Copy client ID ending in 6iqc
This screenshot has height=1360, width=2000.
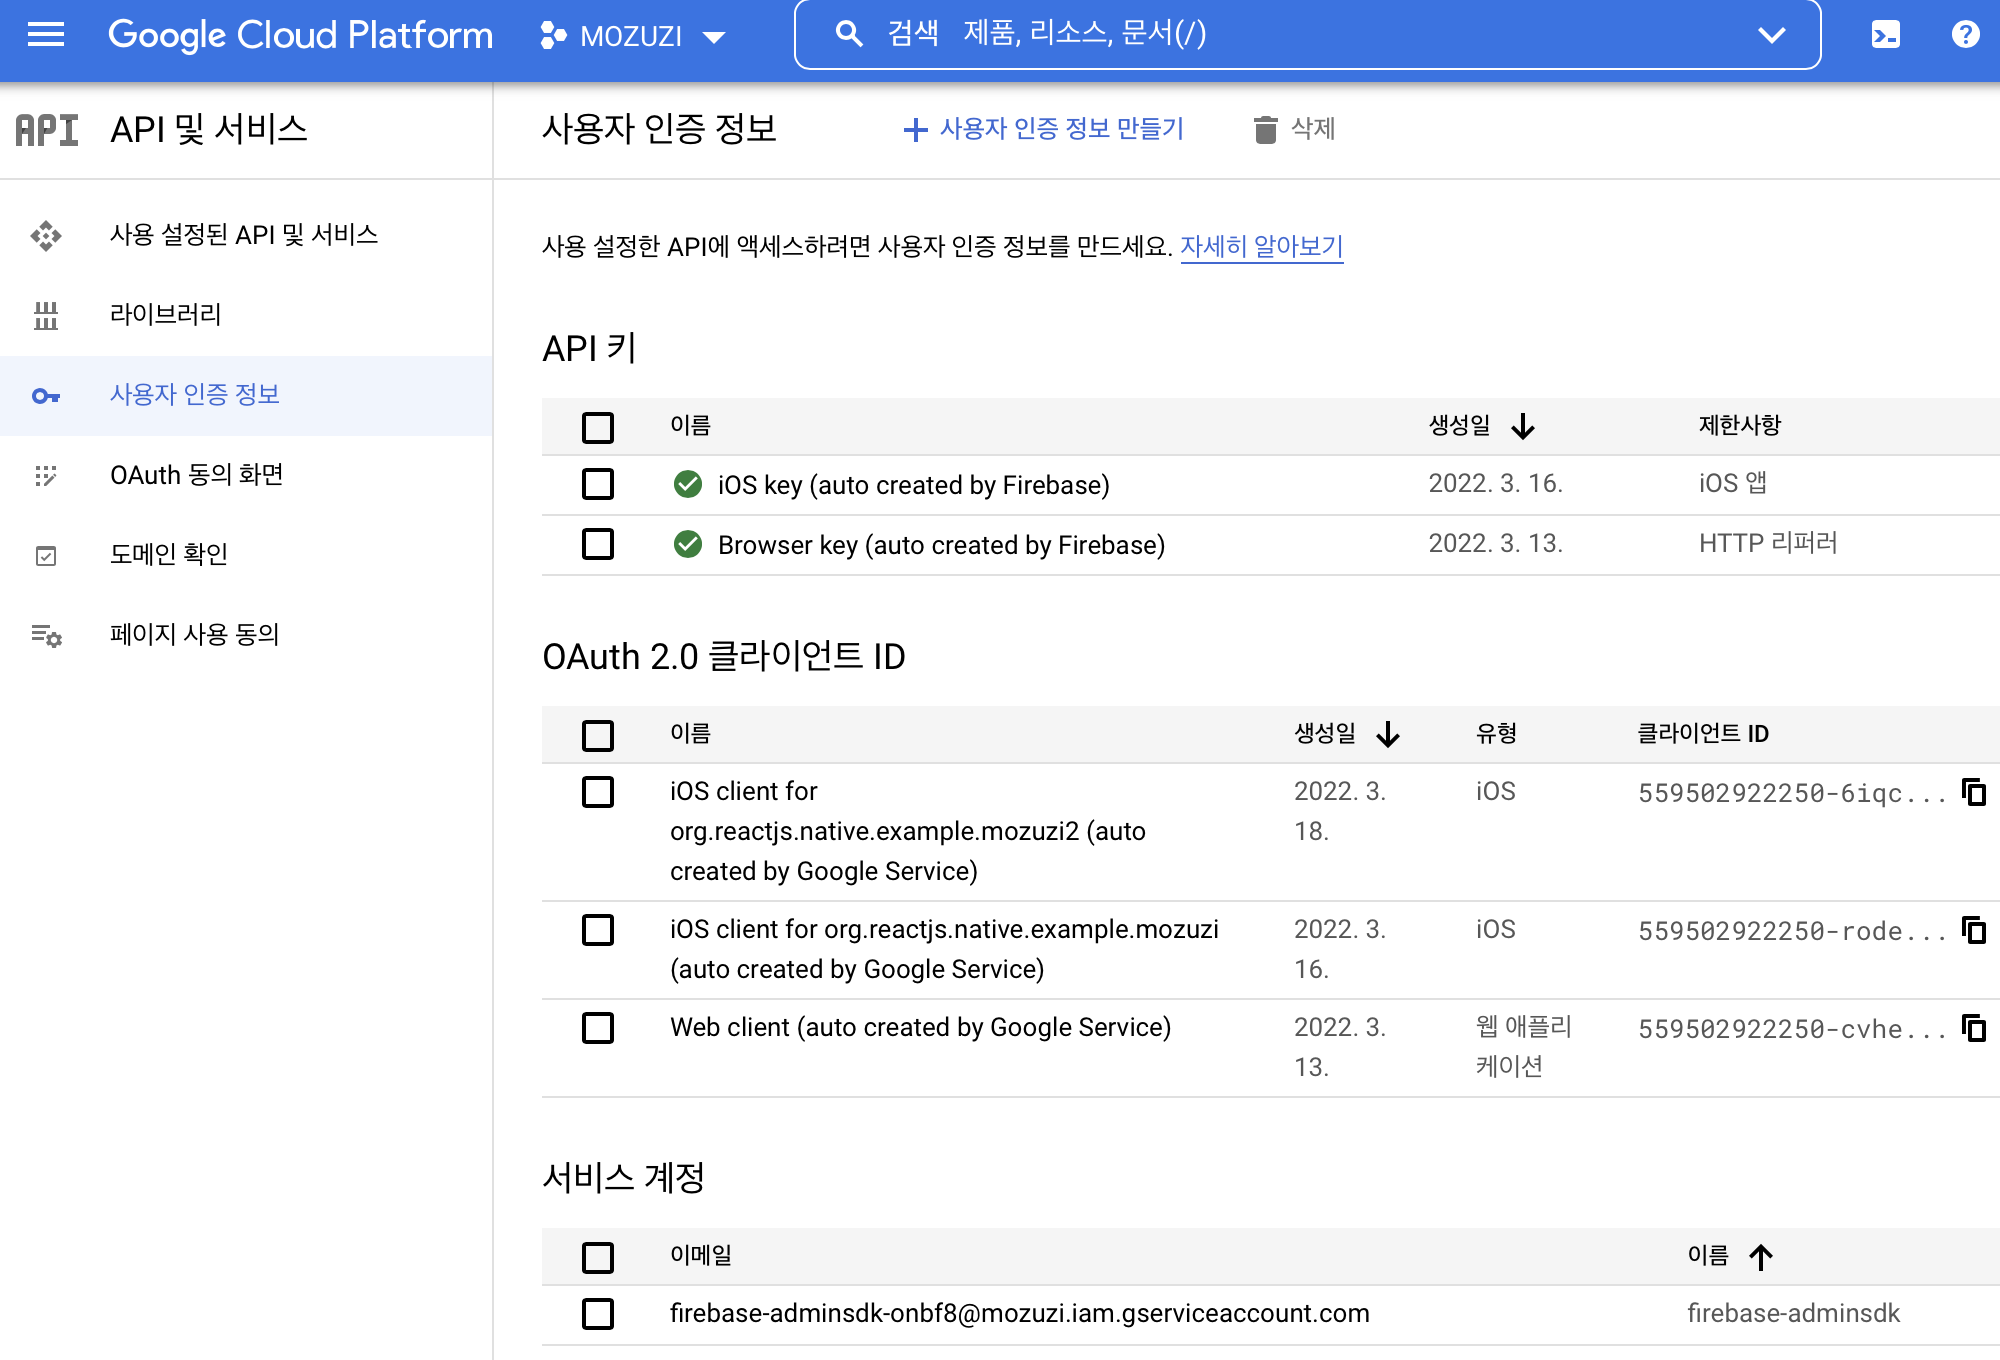1974,792
